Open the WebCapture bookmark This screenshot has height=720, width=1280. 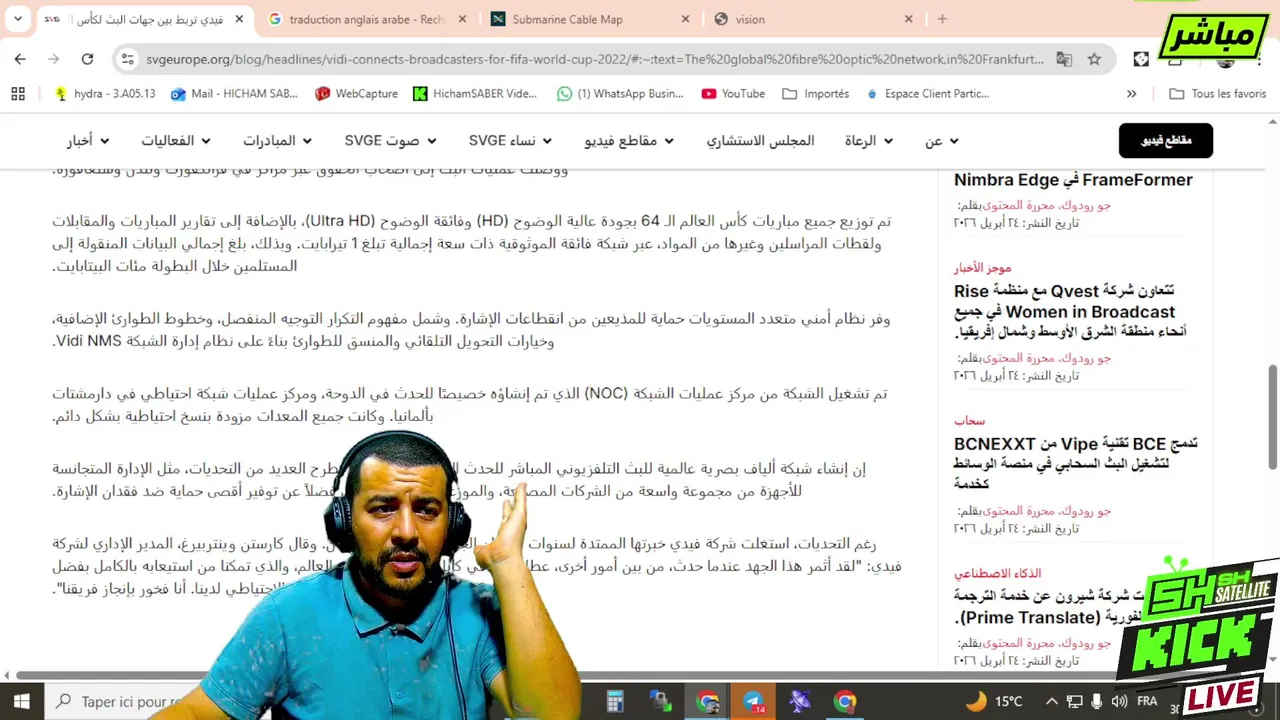coord(356,93)
